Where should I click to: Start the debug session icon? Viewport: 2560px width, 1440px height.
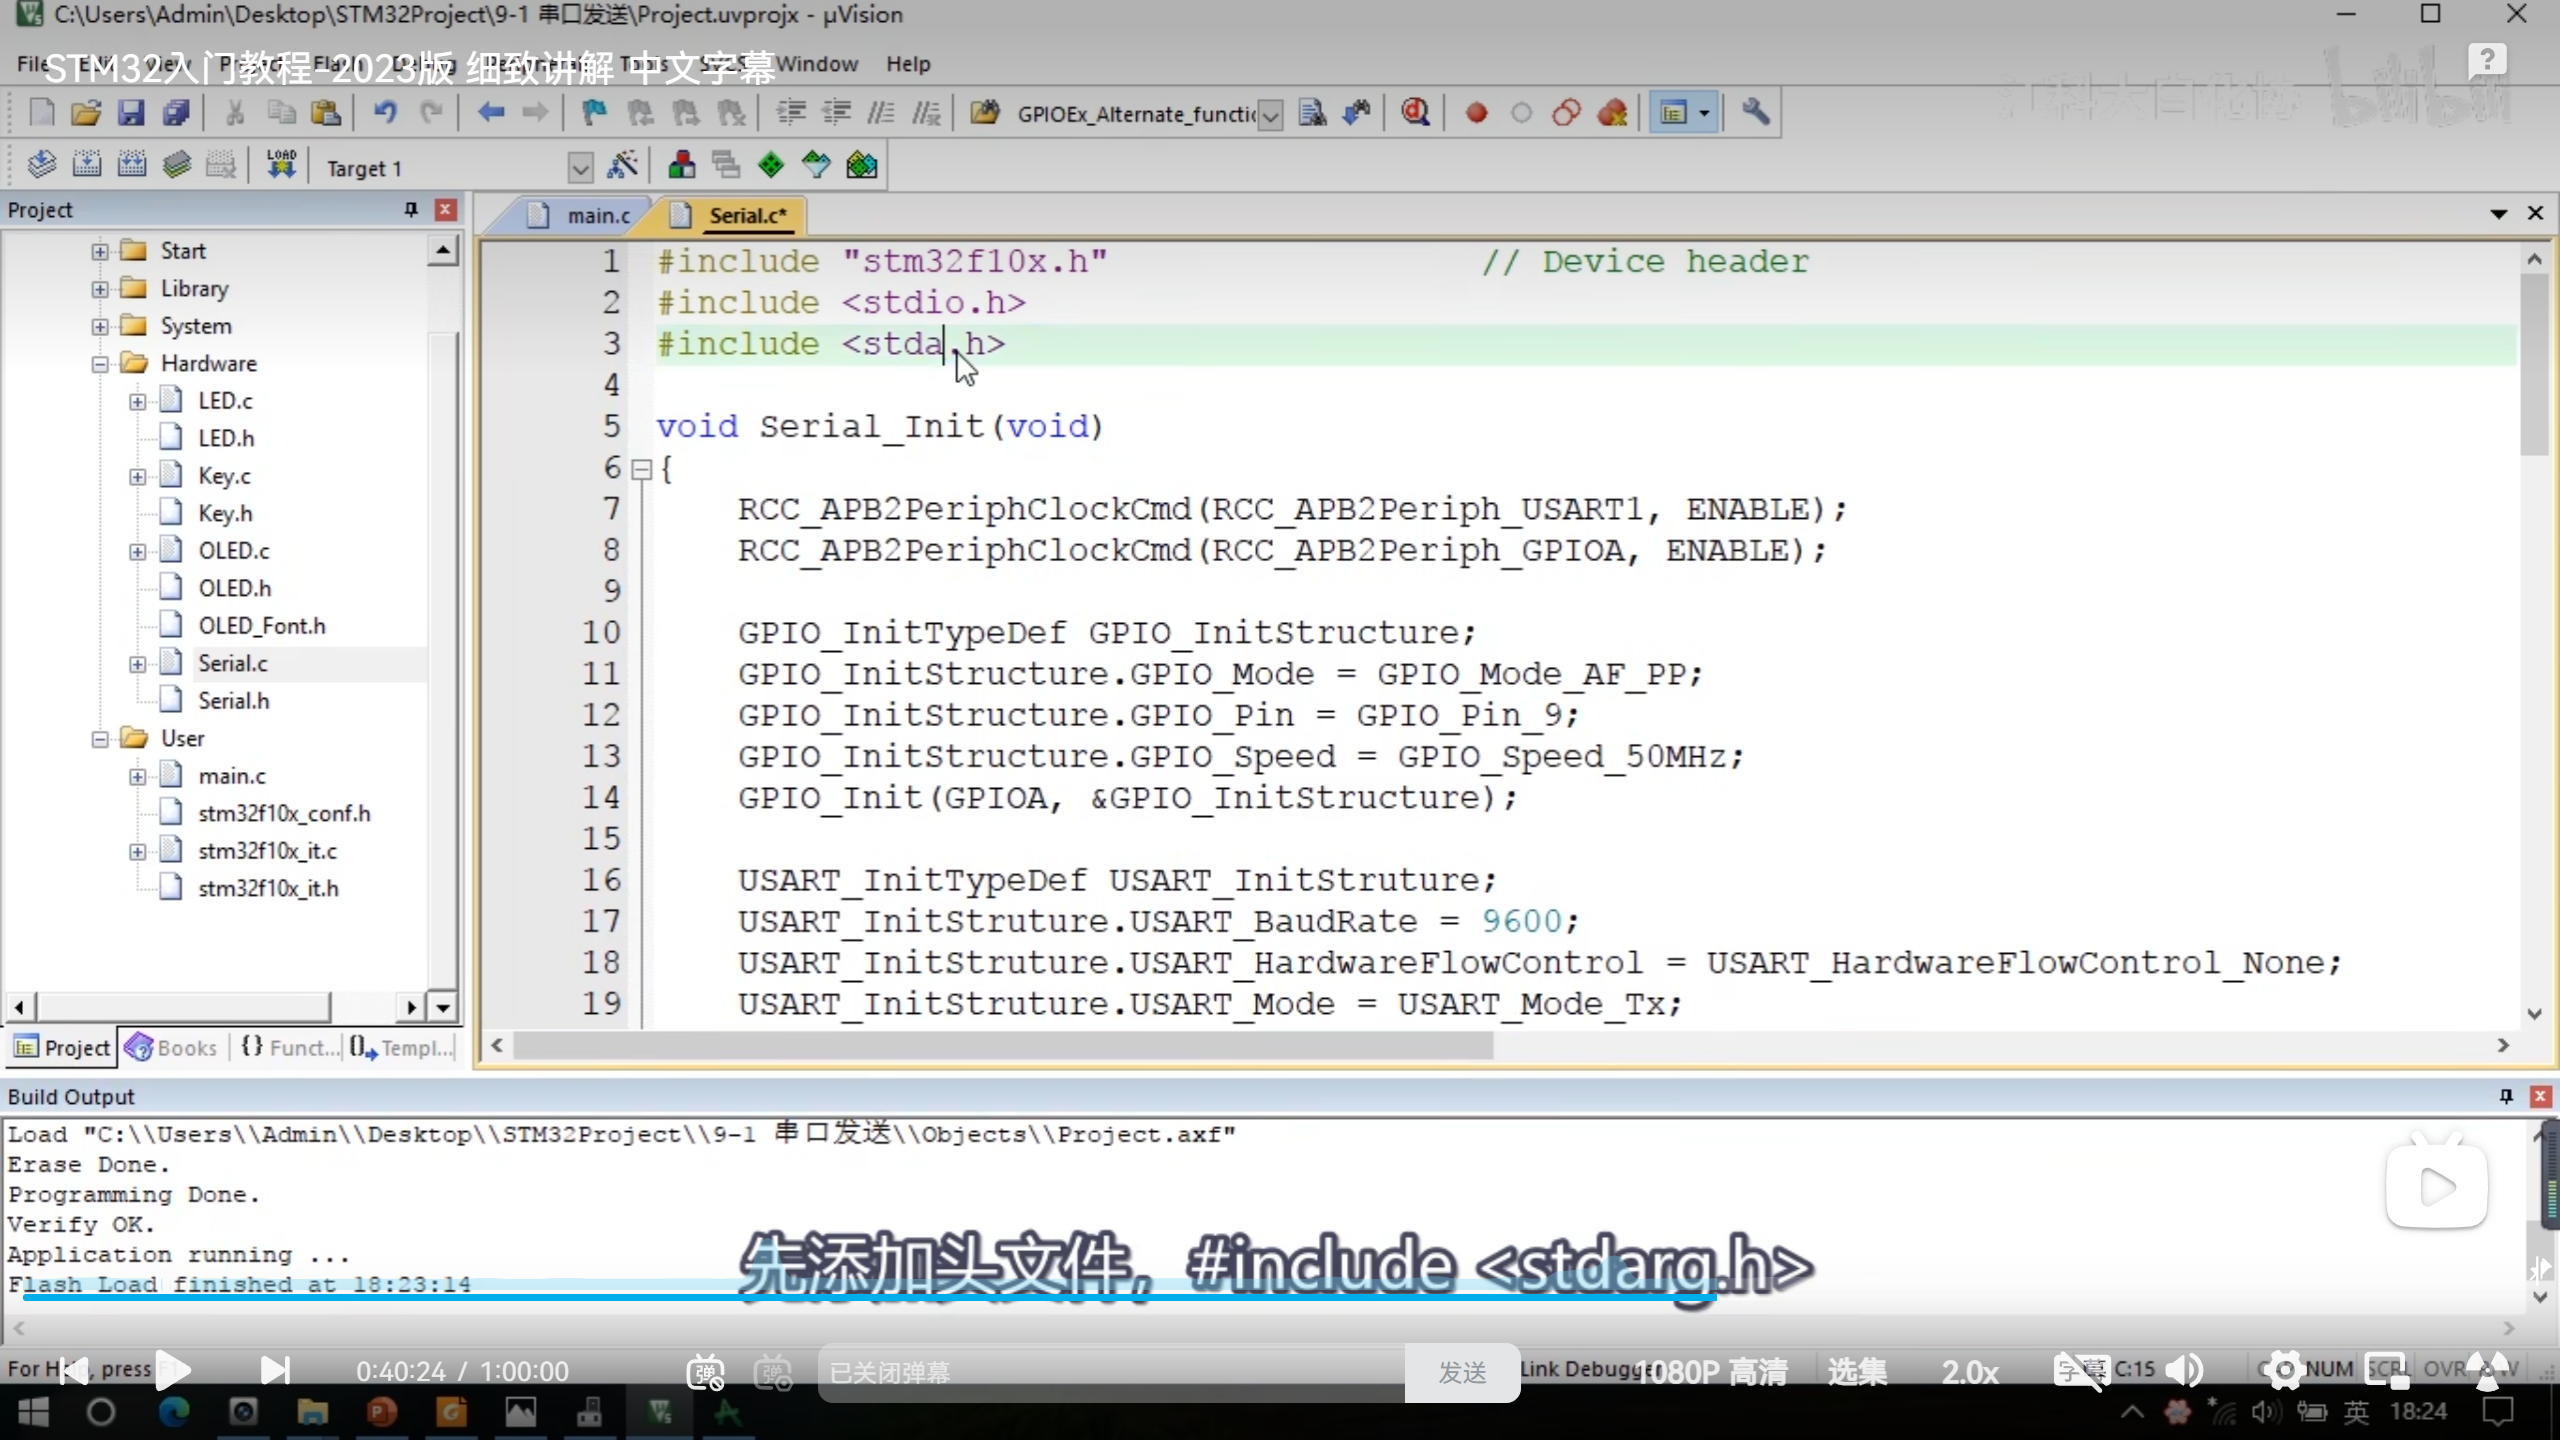pos(1415,113)
